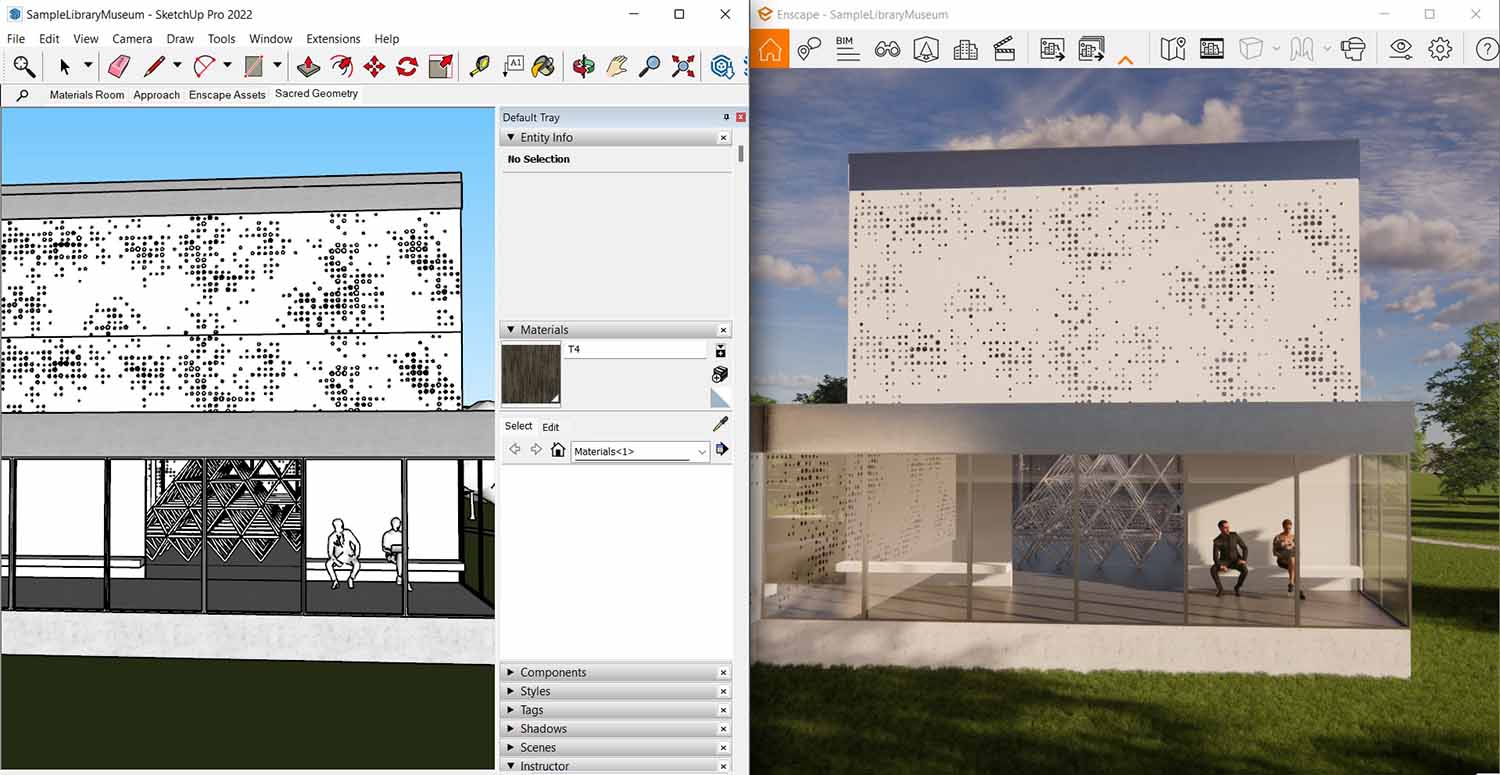Go to In Model materials home icon
Viewport: 1500px width, 775px height.
pos(558,450)
